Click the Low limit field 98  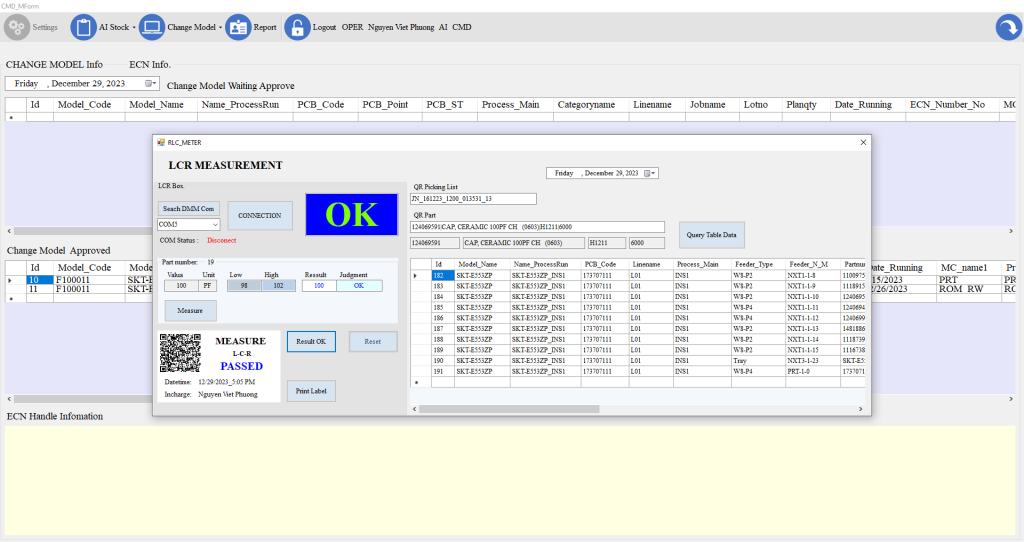pyautogui.click(x=244, y=285)
